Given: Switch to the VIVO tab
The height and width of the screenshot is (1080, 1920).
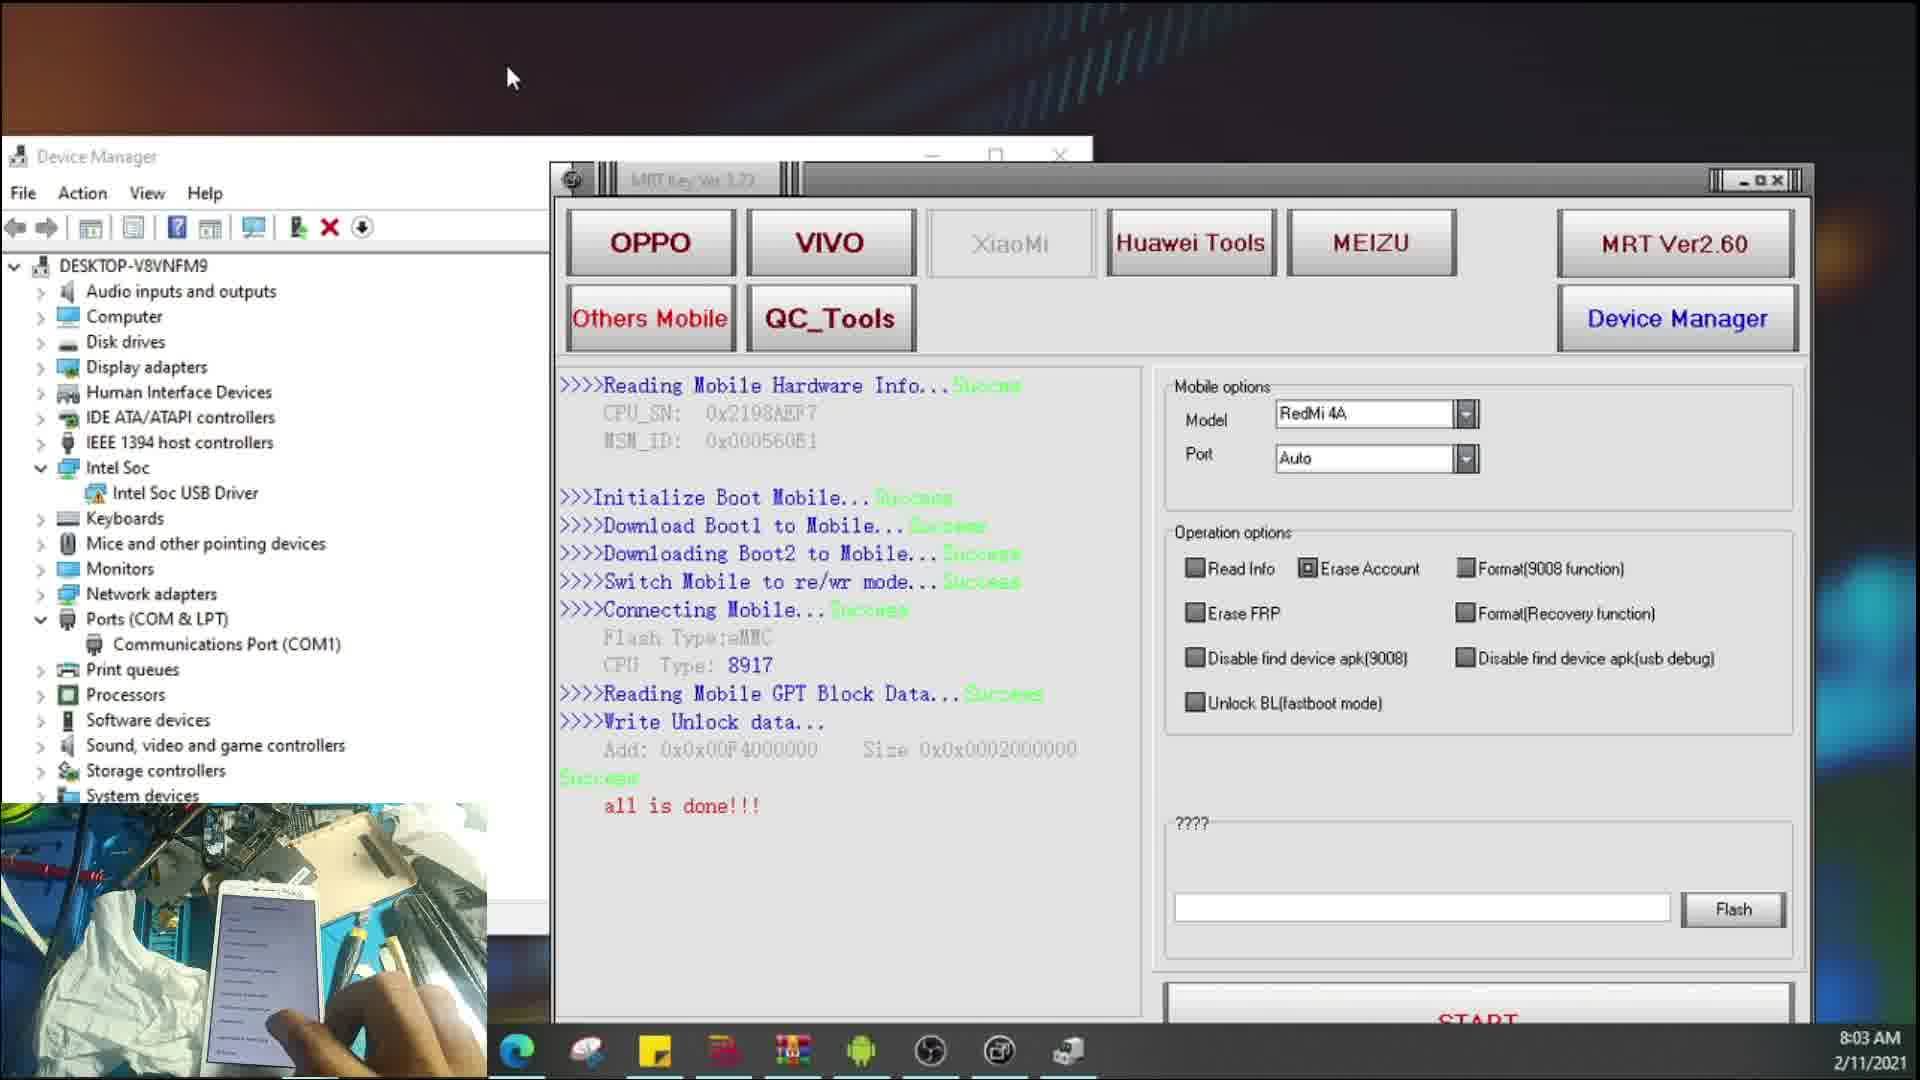Looking at the screenshot, I should point(831,243).
